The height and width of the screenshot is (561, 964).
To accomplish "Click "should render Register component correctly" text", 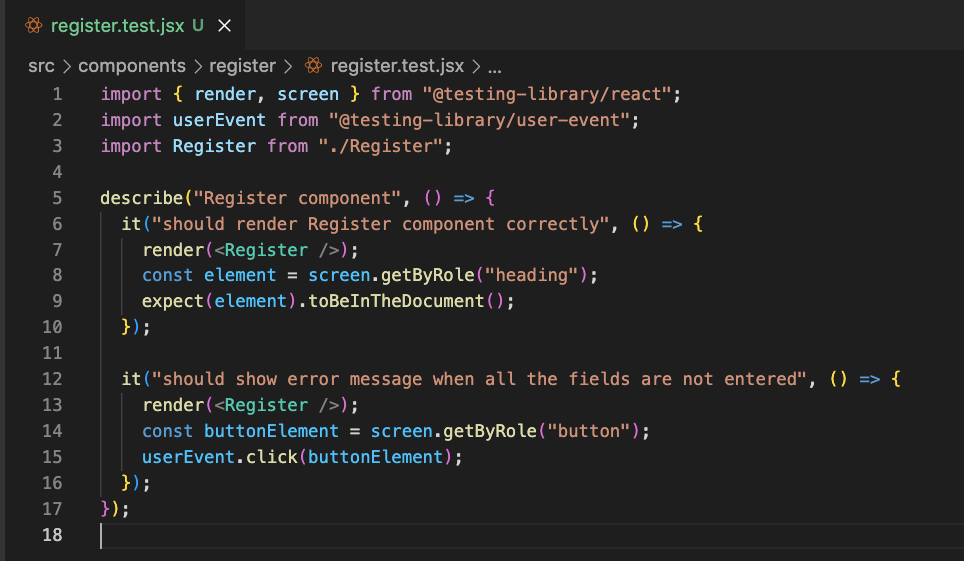I will click(380, 224).
